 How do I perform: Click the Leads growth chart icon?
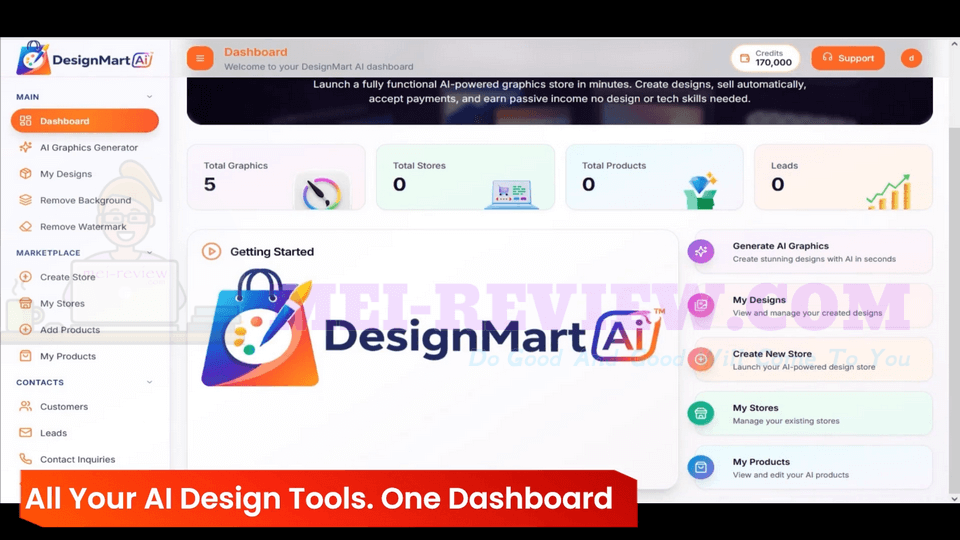(889, 192)
